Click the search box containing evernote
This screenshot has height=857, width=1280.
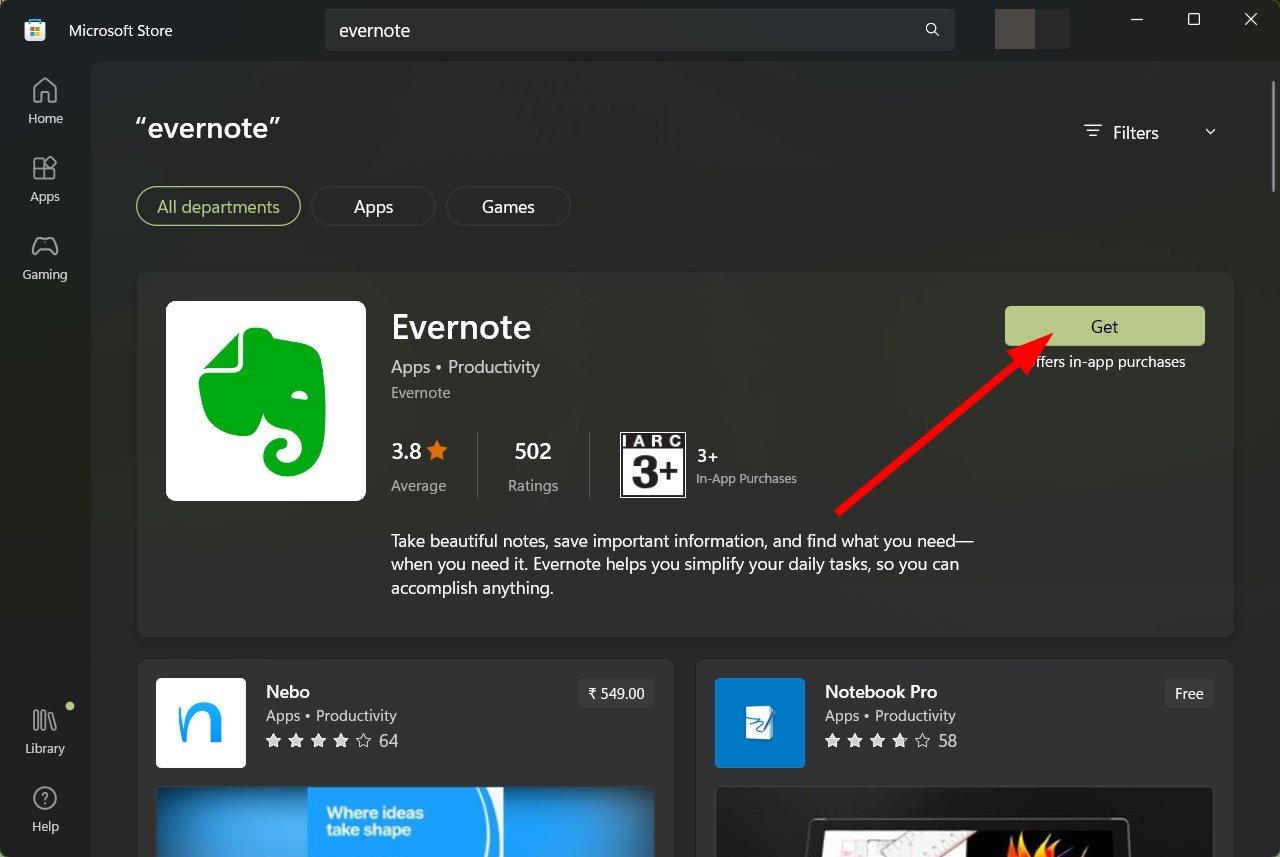[x=640, y=30]
